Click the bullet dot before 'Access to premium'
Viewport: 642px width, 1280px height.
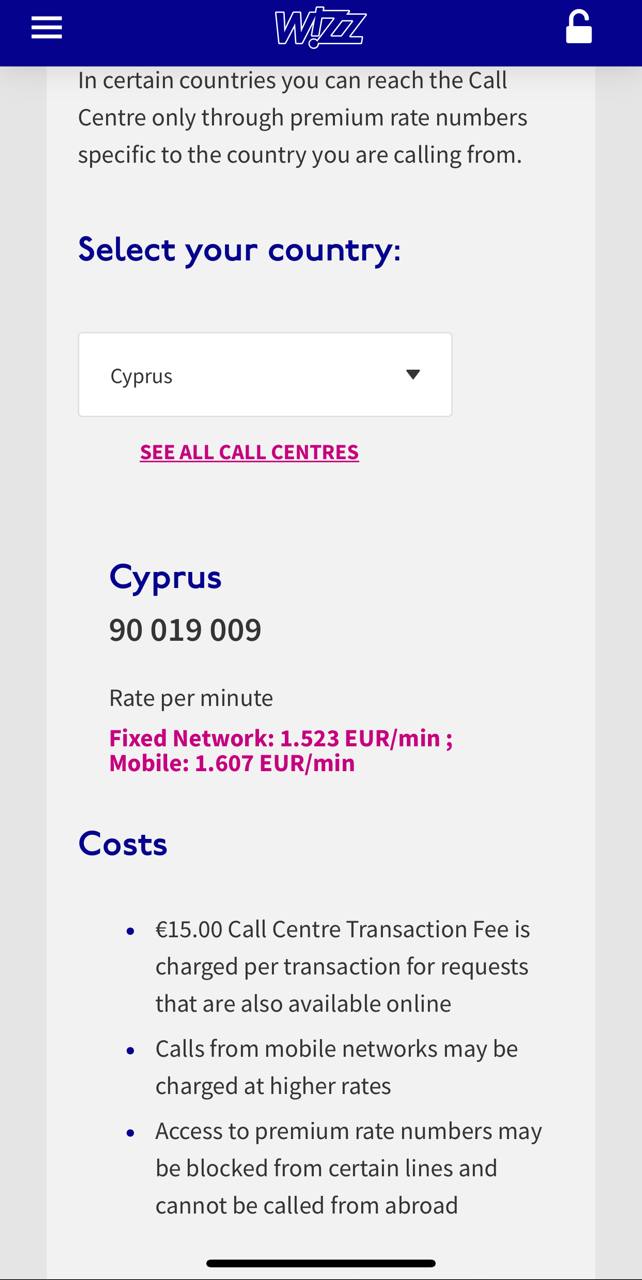click(130, 1133)
